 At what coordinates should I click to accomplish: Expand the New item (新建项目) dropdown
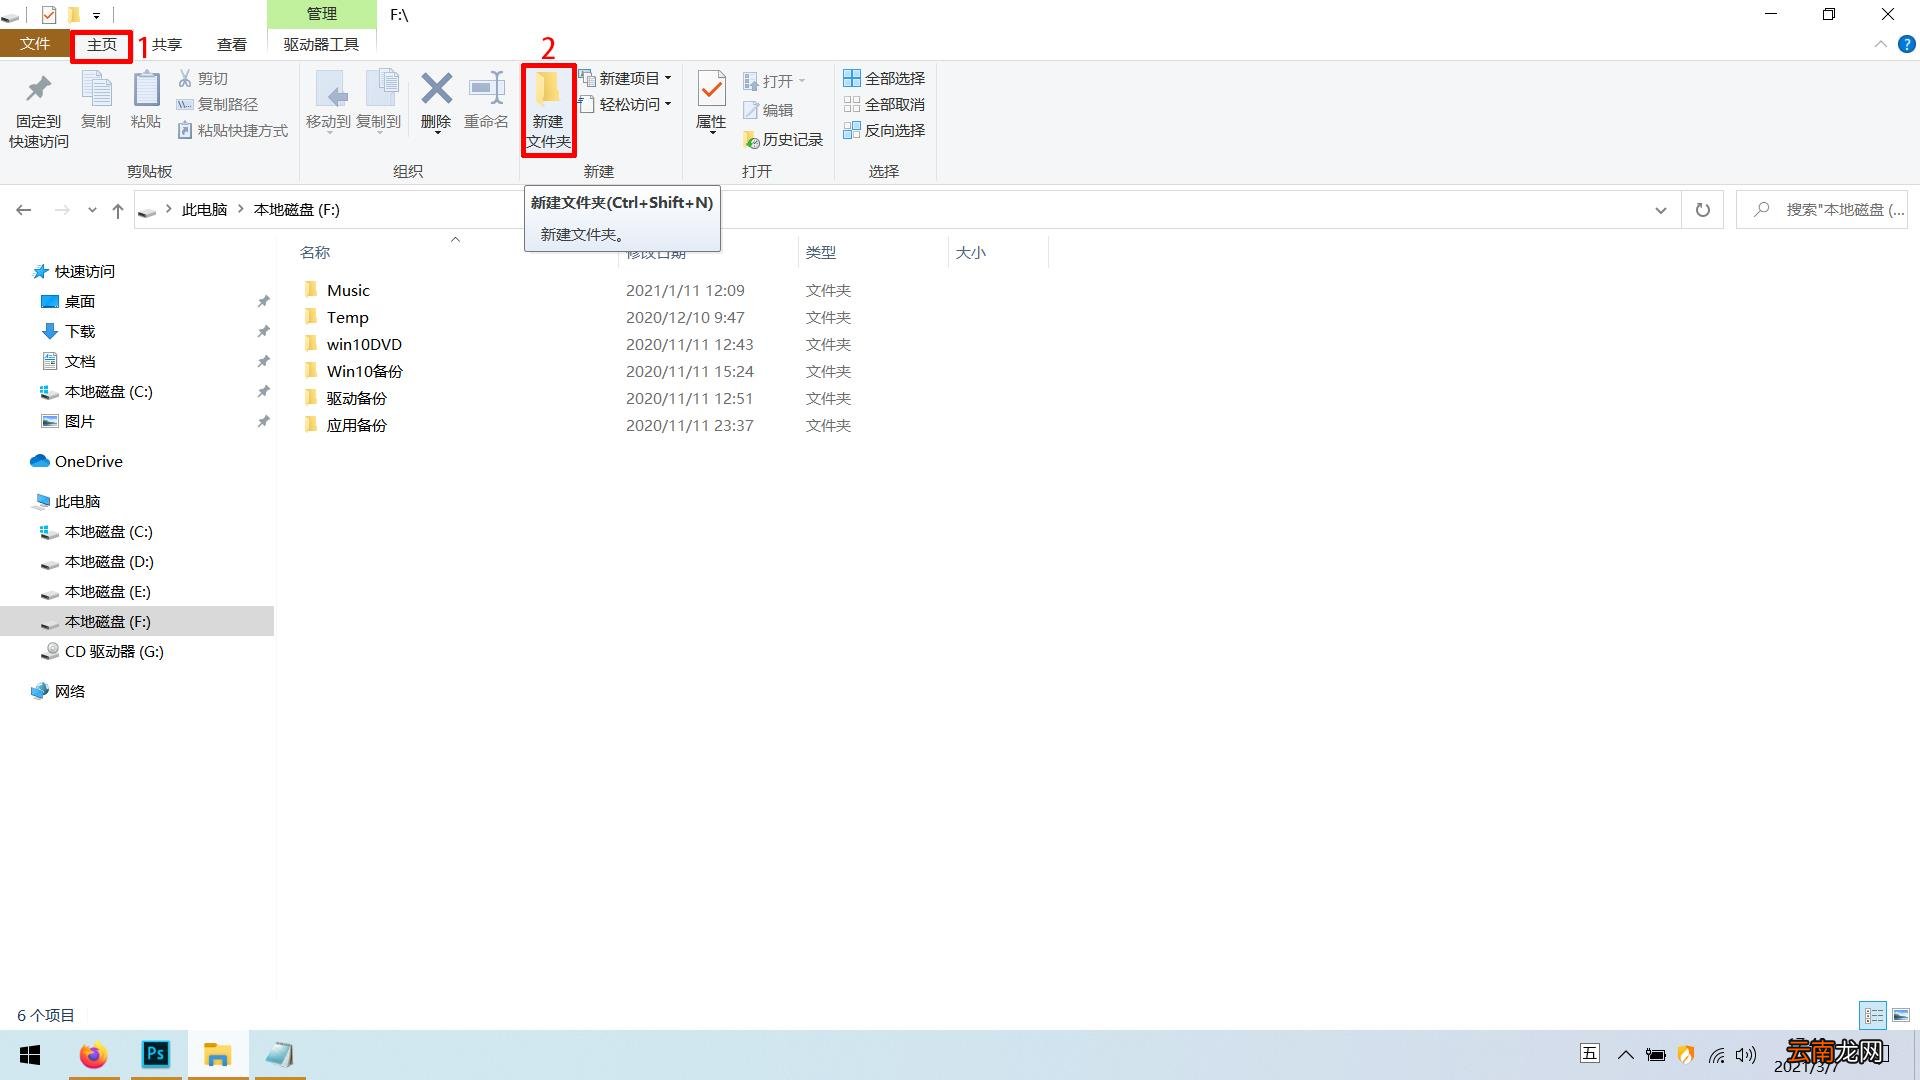tap(626, 78)
